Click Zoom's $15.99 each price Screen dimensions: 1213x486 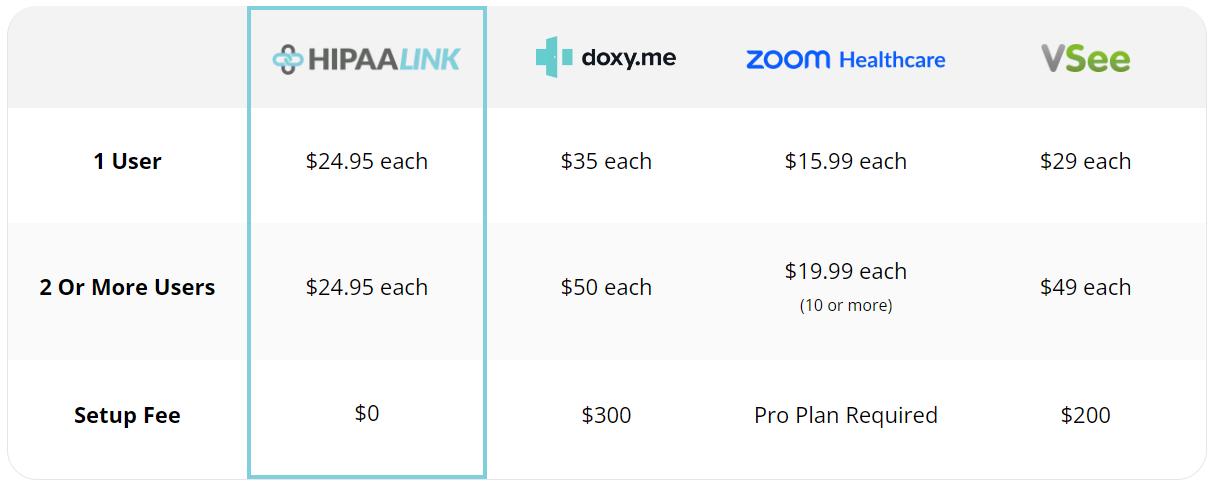tap(846, 161)
